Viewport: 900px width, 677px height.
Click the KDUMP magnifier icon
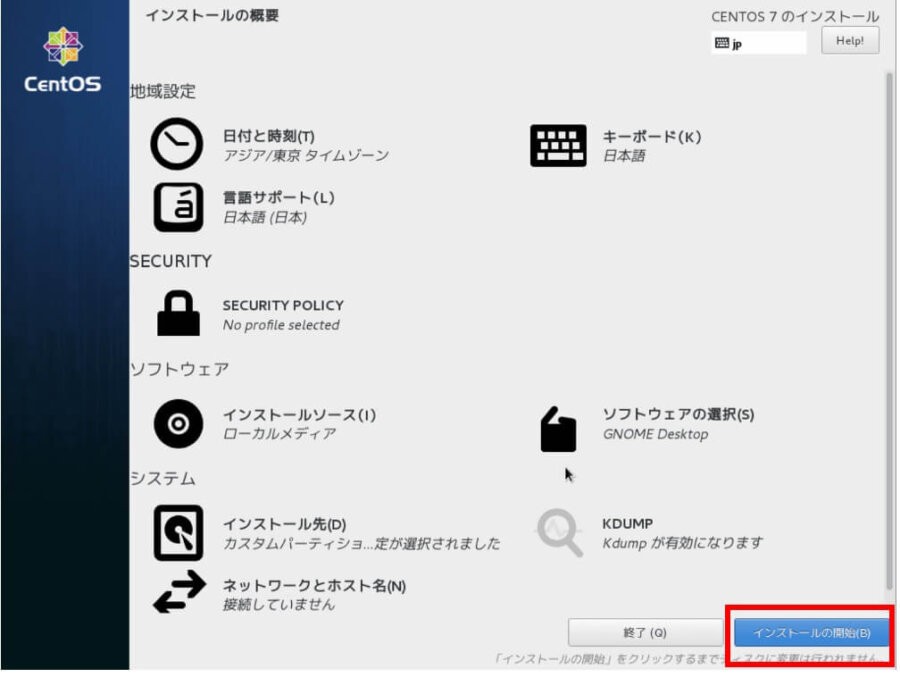[560, 532]
